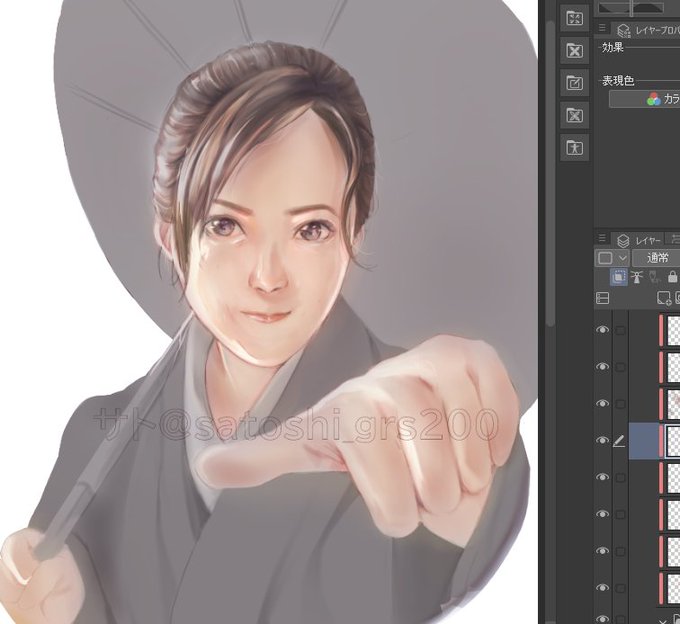This screenshot has height=624, width=680.
Task: Click the selected layer's highlighted thumbnail
Action: click(x=673, y=441)
